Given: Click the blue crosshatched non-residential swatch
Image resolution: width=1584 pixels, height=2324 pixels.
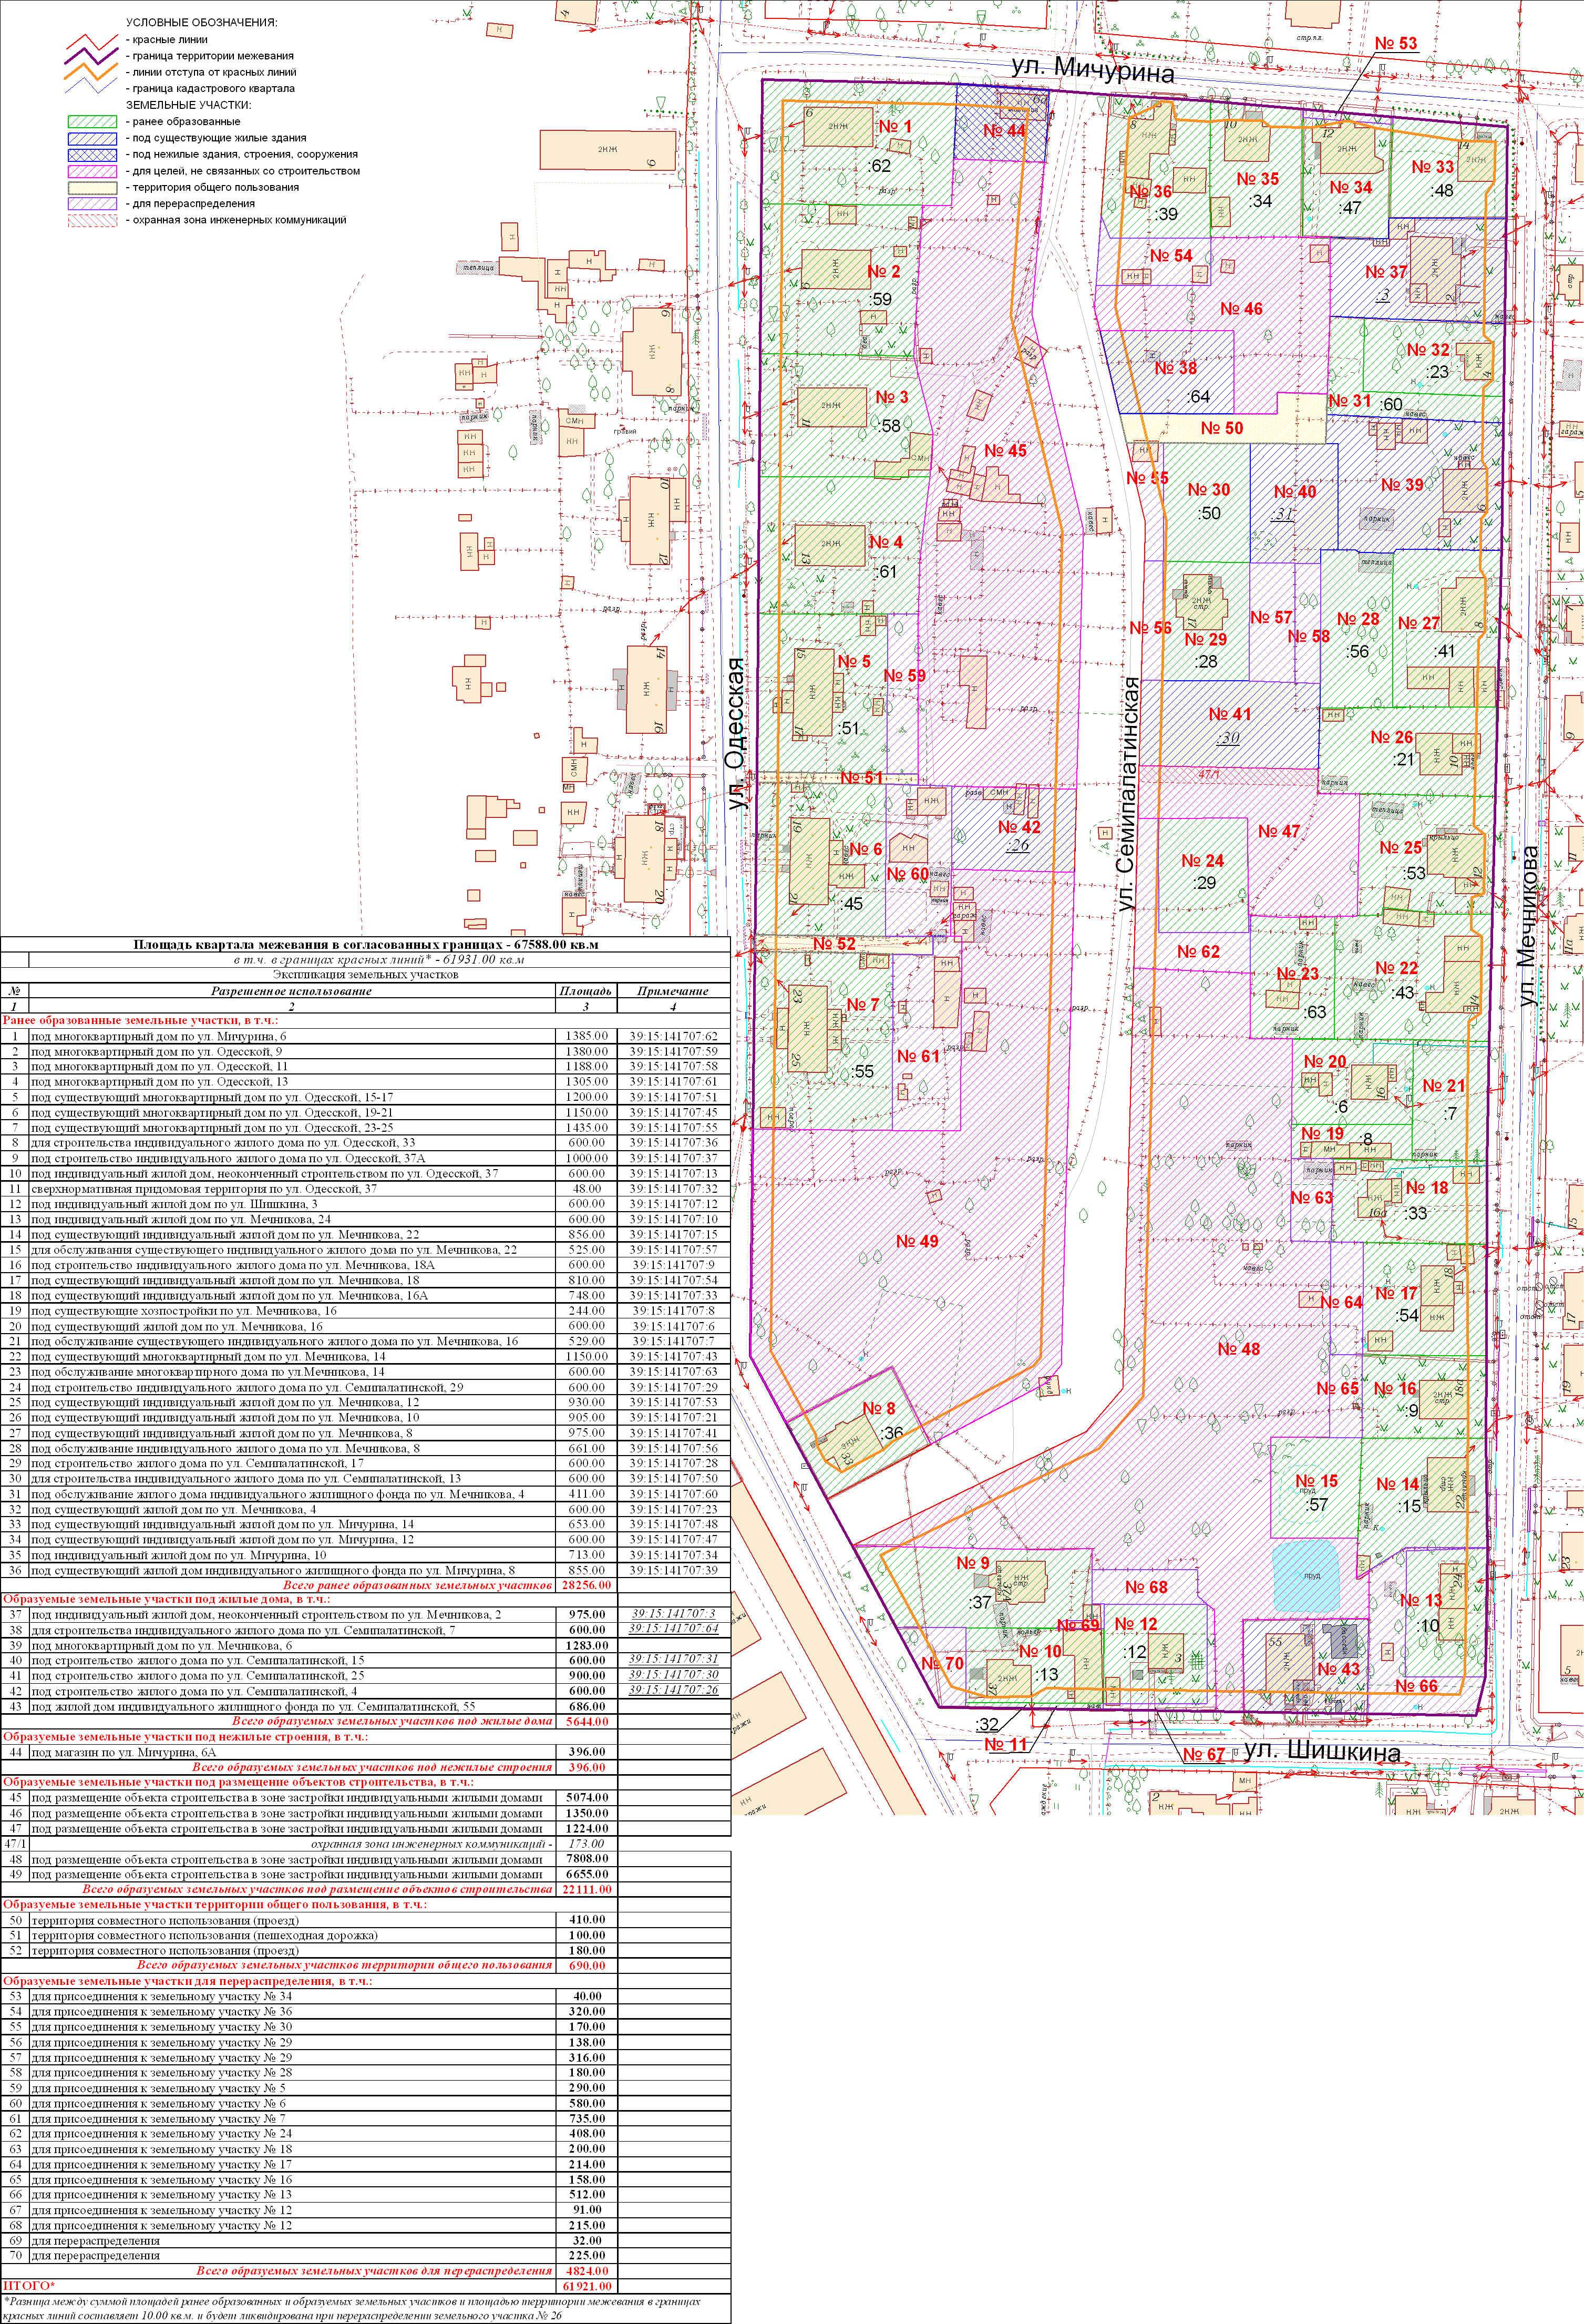Looking at the screenshot, I should [92, 155].
